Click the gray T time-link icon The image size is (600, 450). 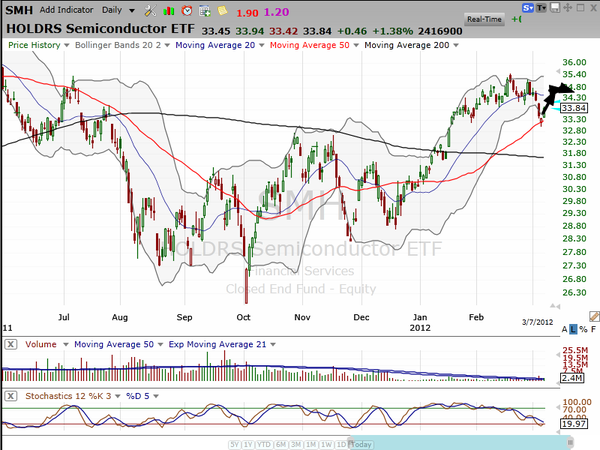[x=541, y=8]
